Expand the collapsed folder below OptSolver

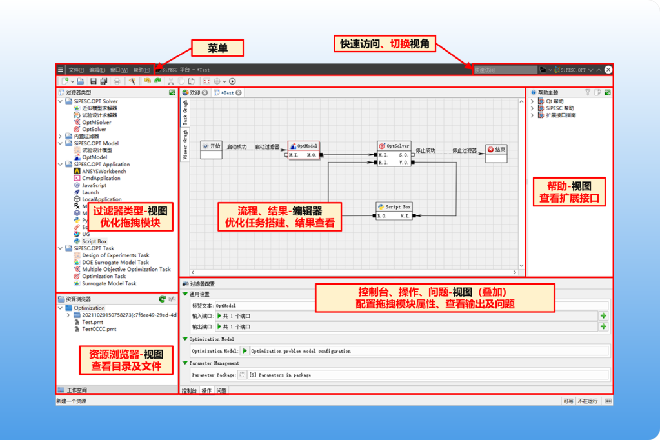[x=61, y=136]
